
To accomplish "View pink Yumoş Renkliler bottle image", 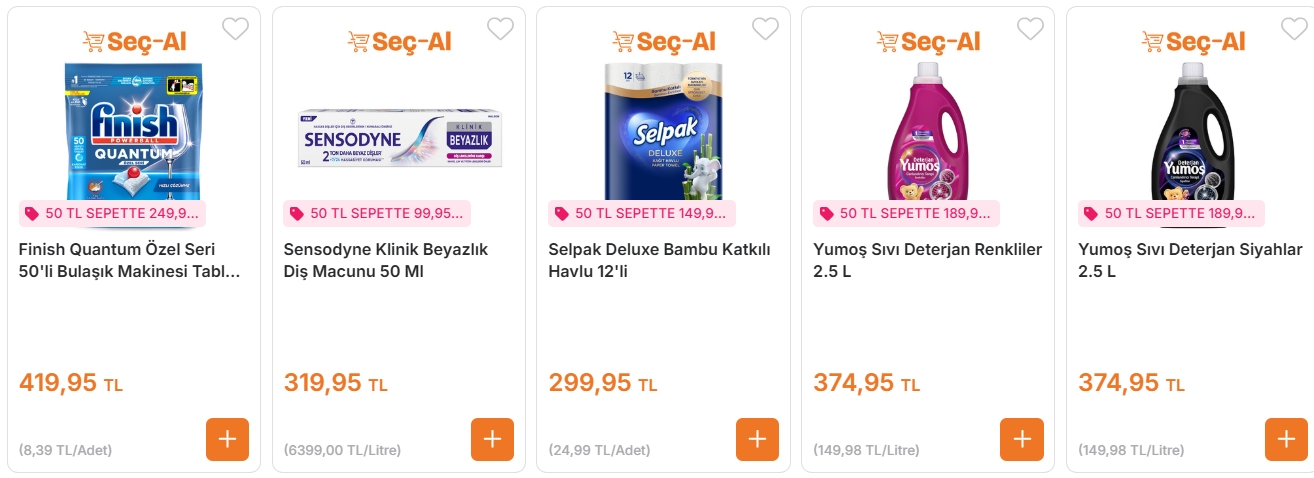I will click(x=928, y=130).
